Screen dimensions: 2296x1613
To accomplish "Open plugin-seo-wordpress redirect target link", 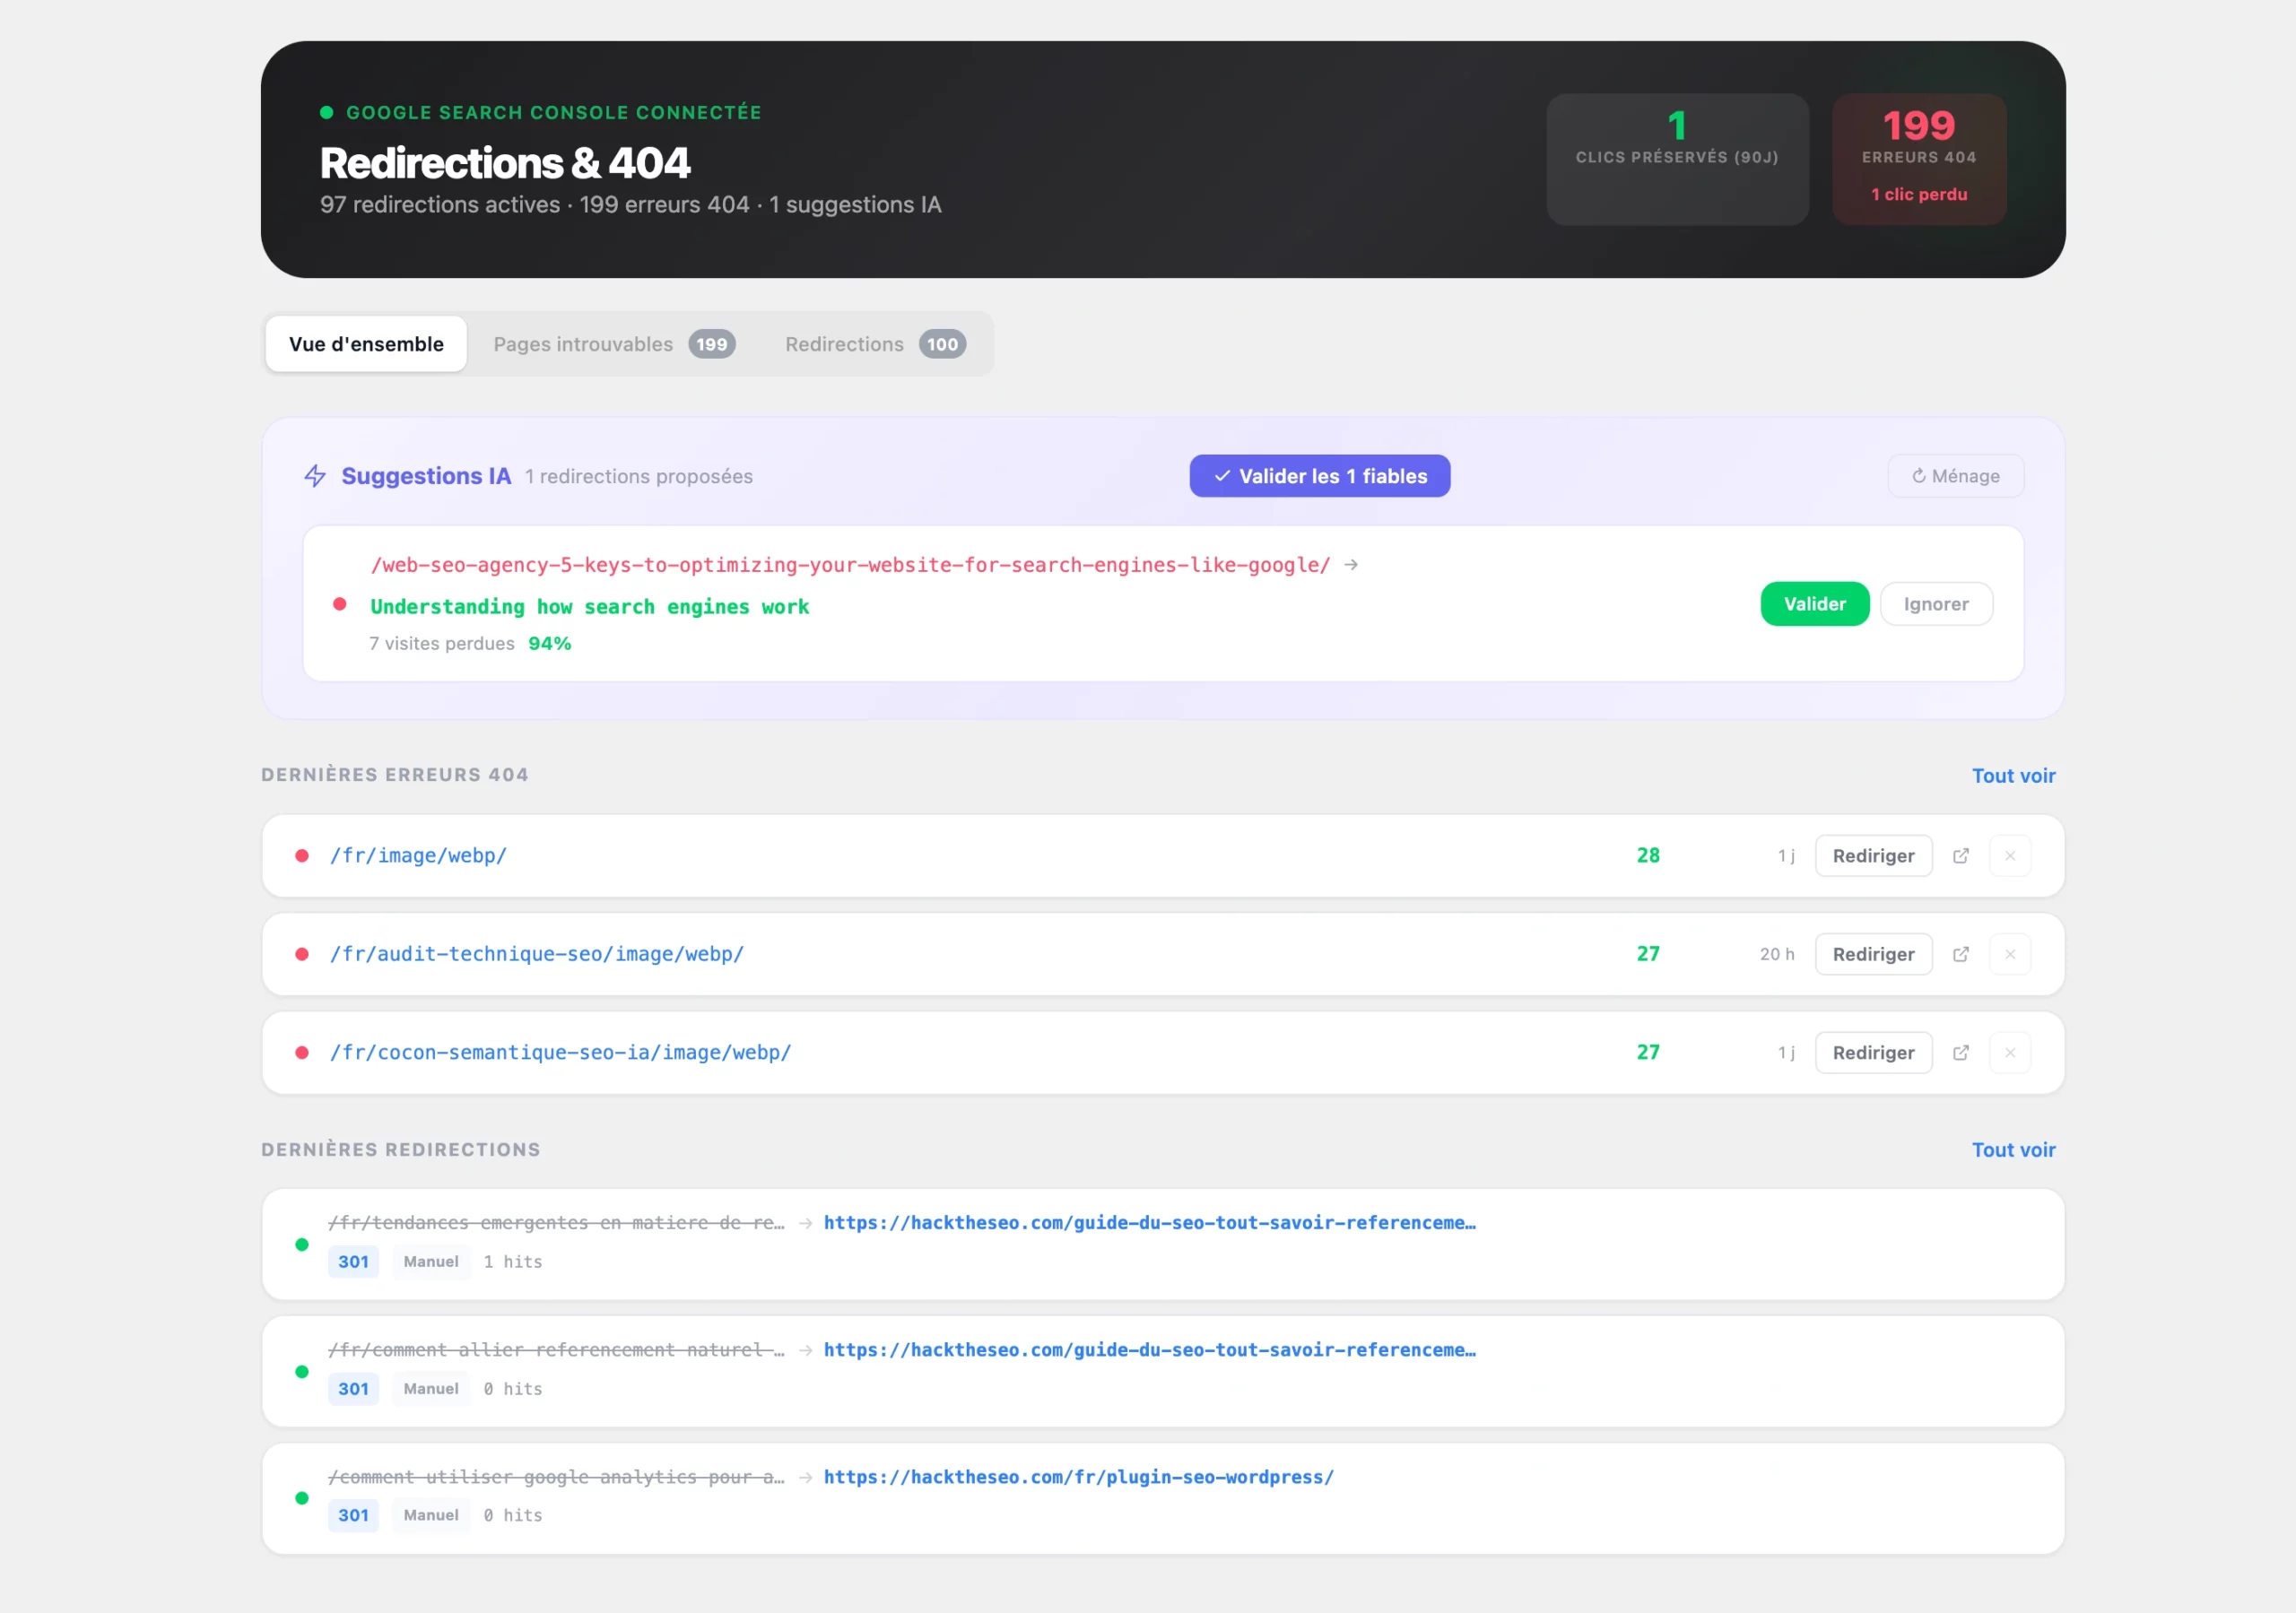I will coord(1078,1477).
